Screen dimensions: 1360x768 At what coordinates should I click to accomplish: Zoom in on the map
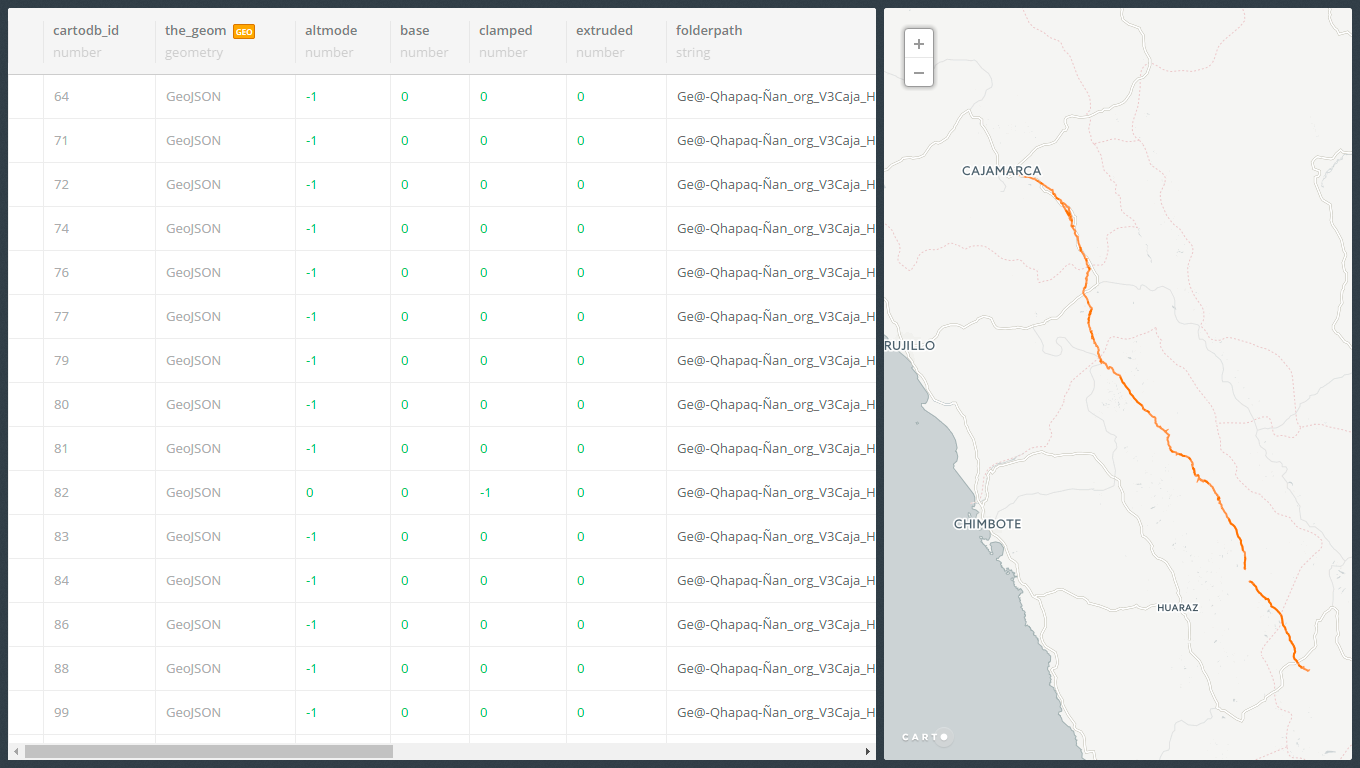tap(919, 44)
